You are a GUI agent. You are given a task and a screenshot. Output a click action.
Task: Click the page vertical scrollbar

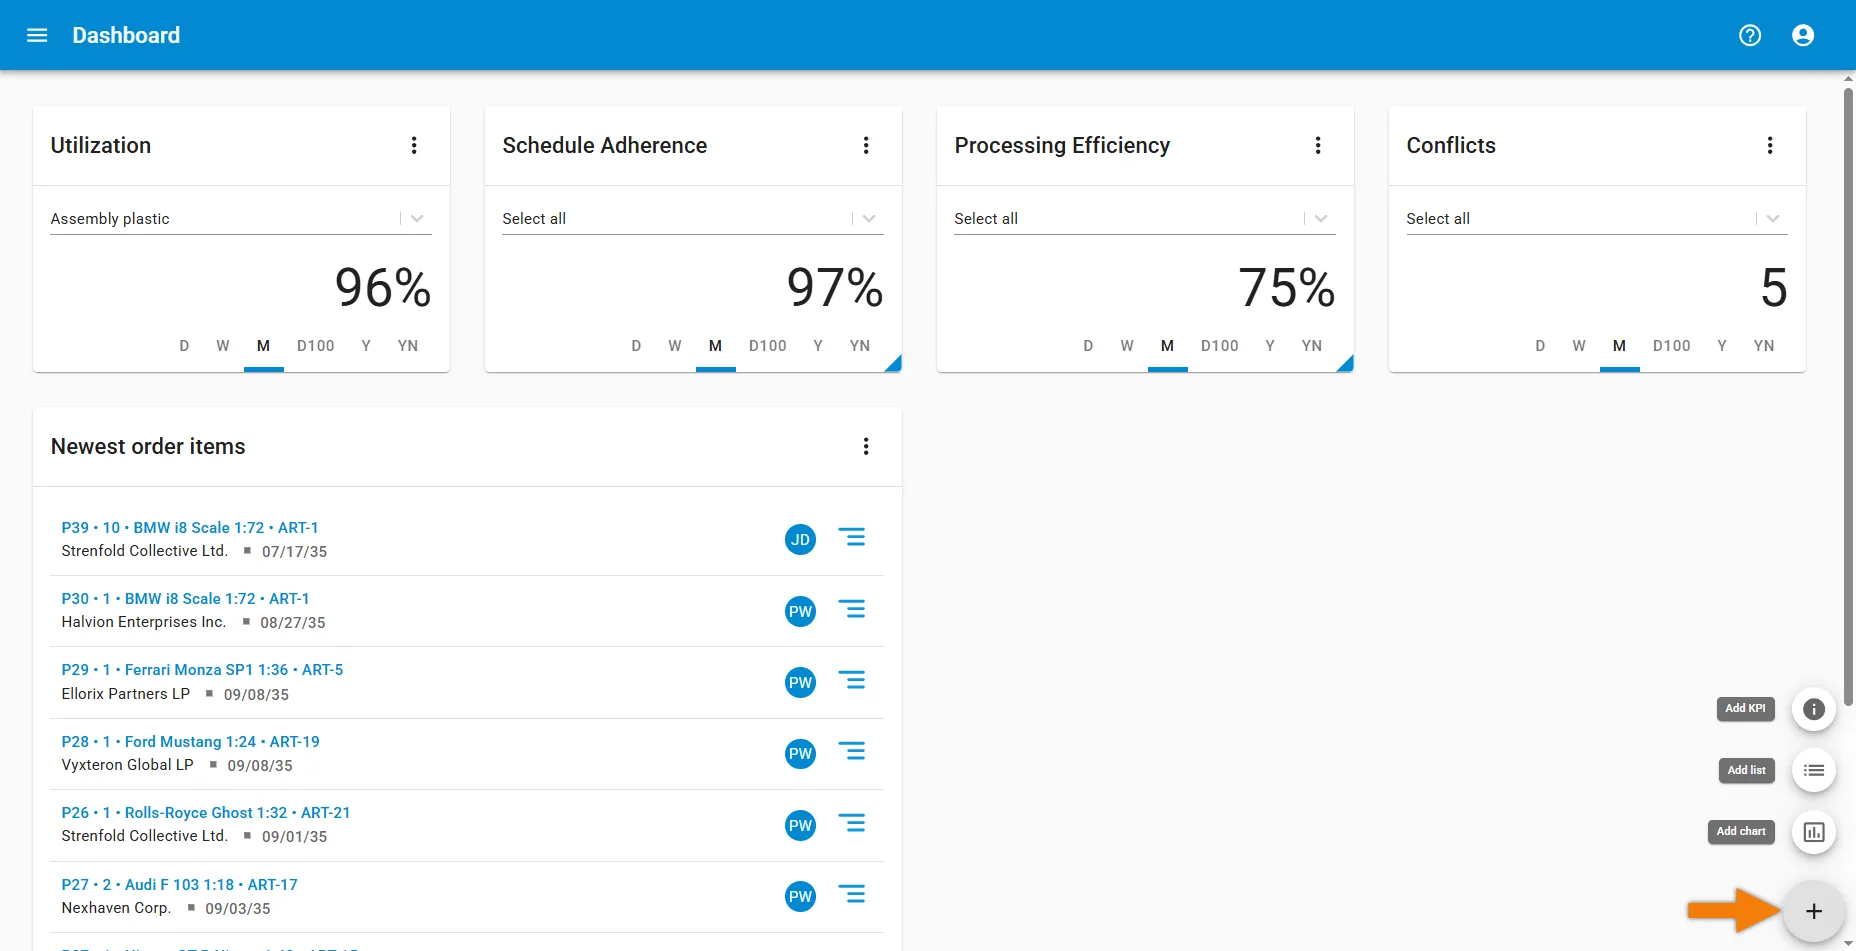[x=1848, y=395]
